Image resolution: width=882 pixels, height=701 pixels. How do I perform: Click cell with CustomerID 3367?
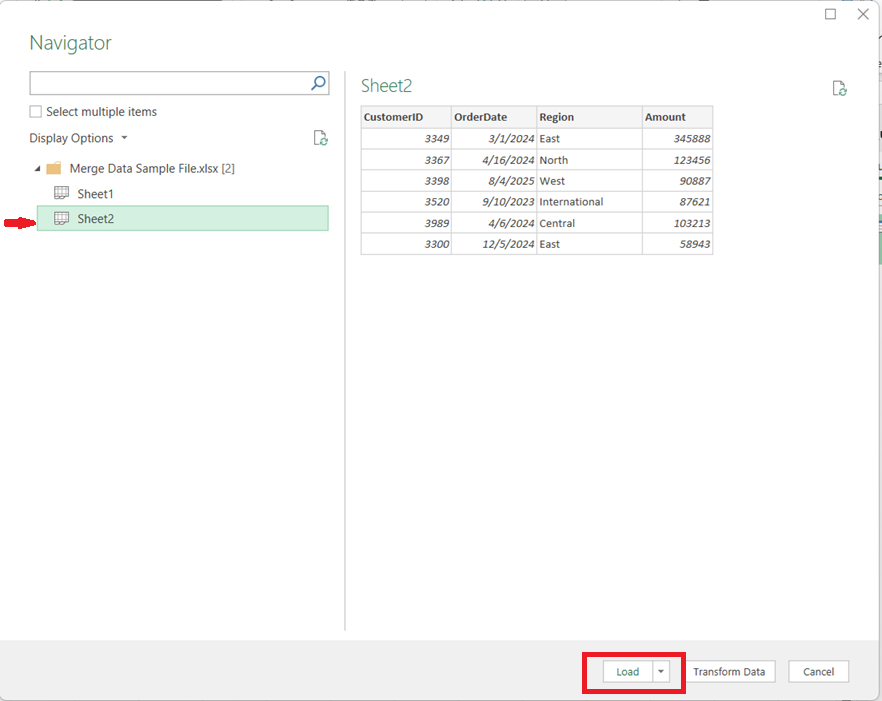(x=406, y=160)
